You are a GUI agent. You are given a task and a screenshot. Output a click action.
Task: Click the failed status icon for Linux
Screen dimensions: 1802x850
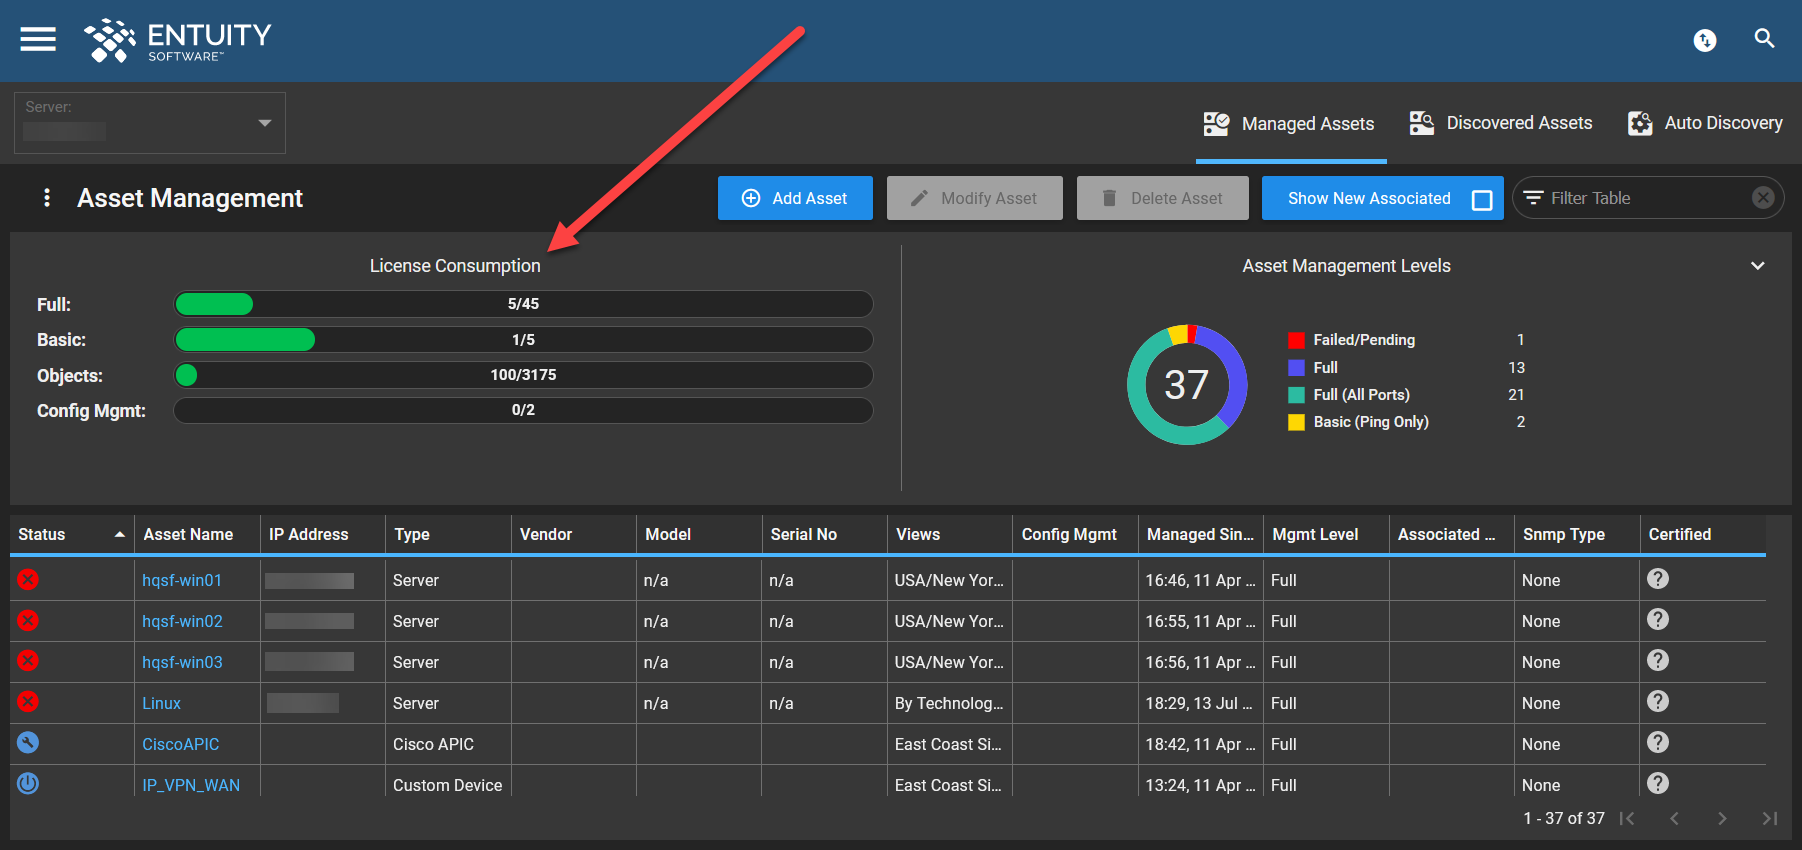pyautogui.click(x=28, y=702)
